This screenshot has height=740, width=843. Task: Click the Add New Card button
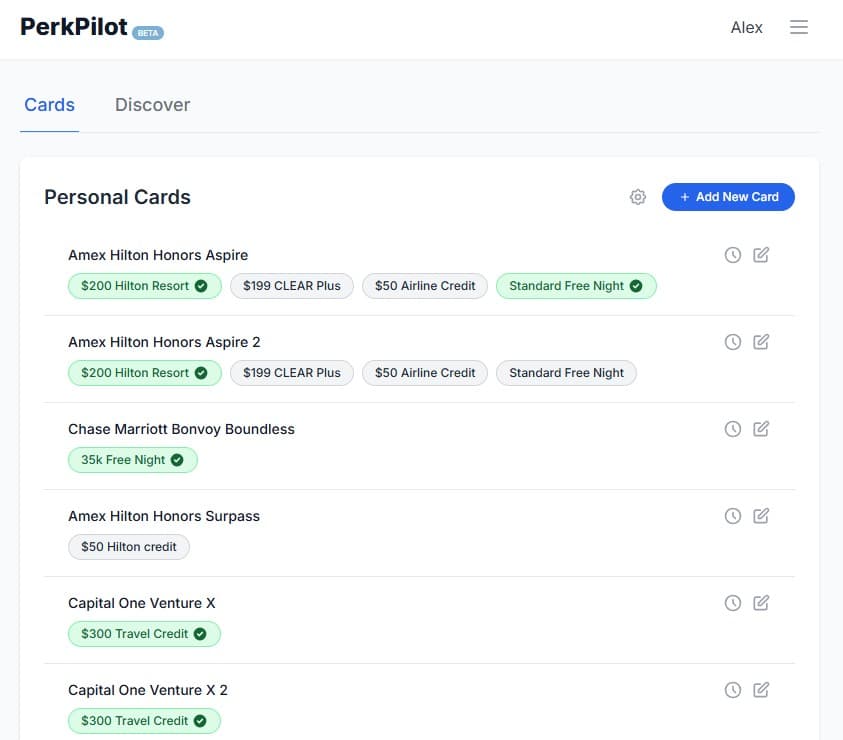728,197
